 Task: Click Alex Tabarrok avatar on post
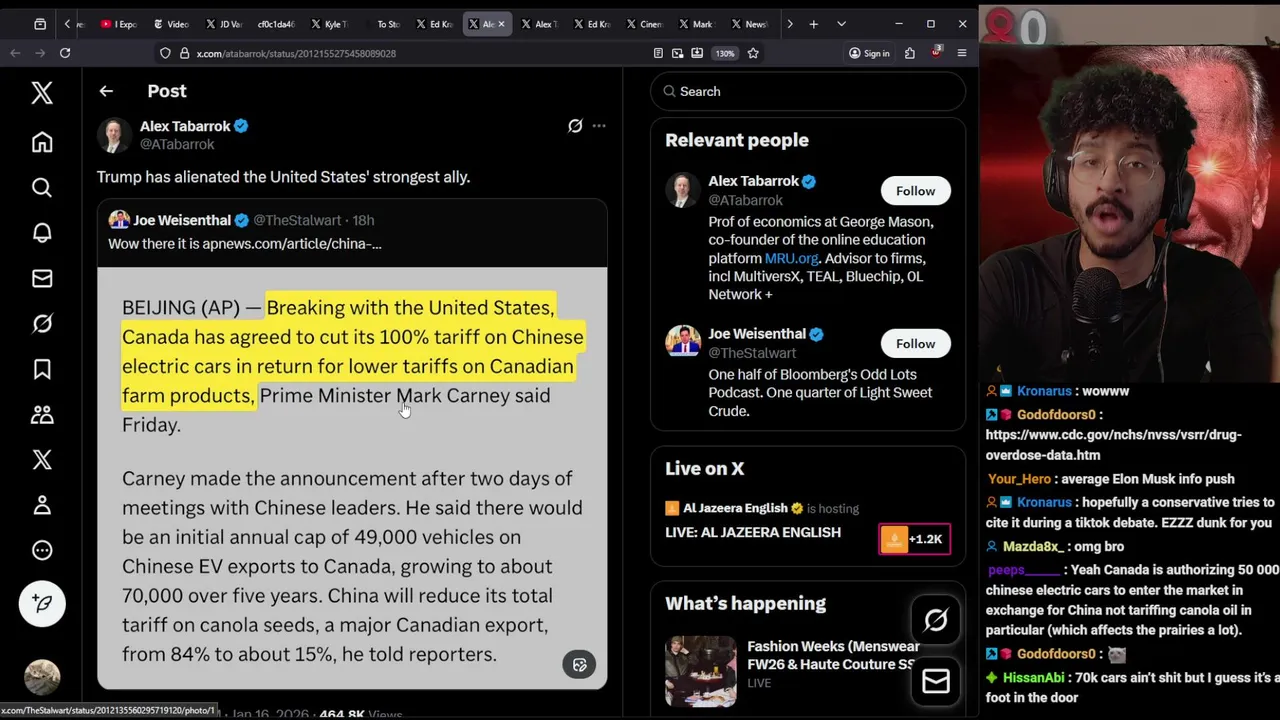114,135
